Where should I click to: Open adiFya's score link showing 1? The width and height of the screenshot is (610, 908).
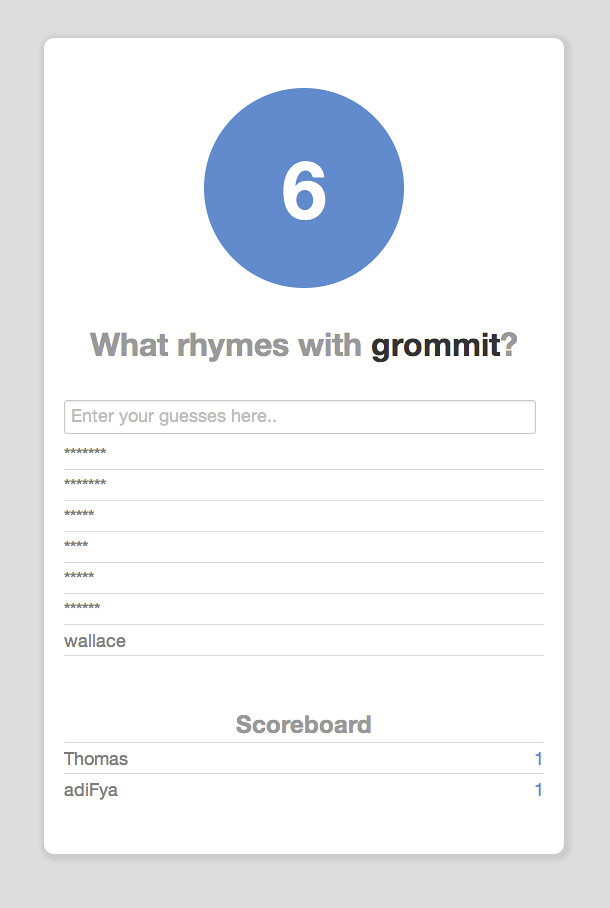538,789
